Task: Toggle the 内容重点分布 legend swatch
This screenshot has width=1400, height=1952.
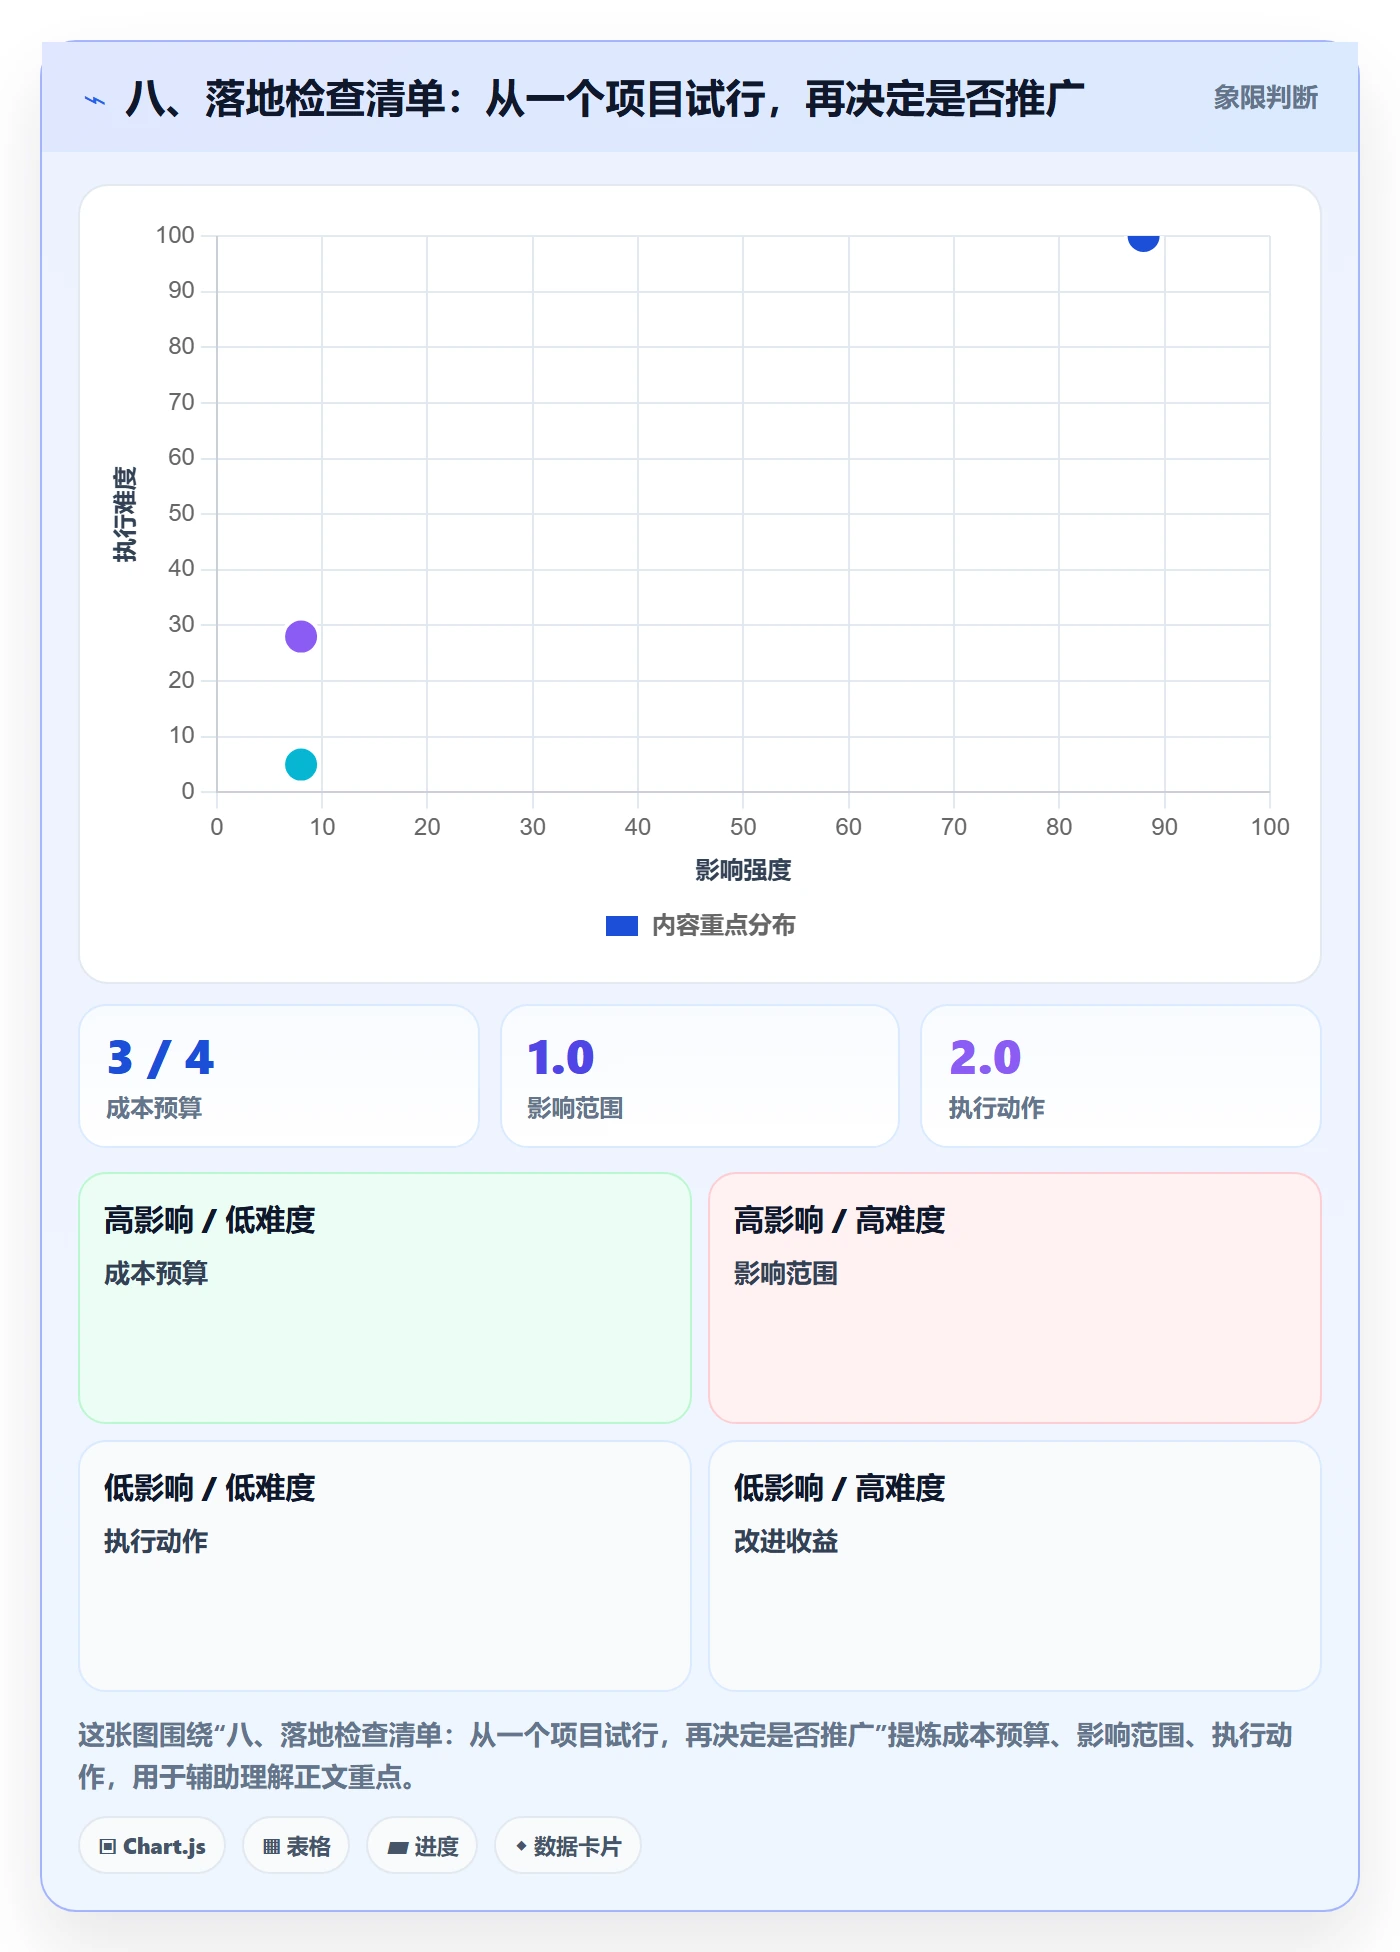Action: [x=621, y=926]
